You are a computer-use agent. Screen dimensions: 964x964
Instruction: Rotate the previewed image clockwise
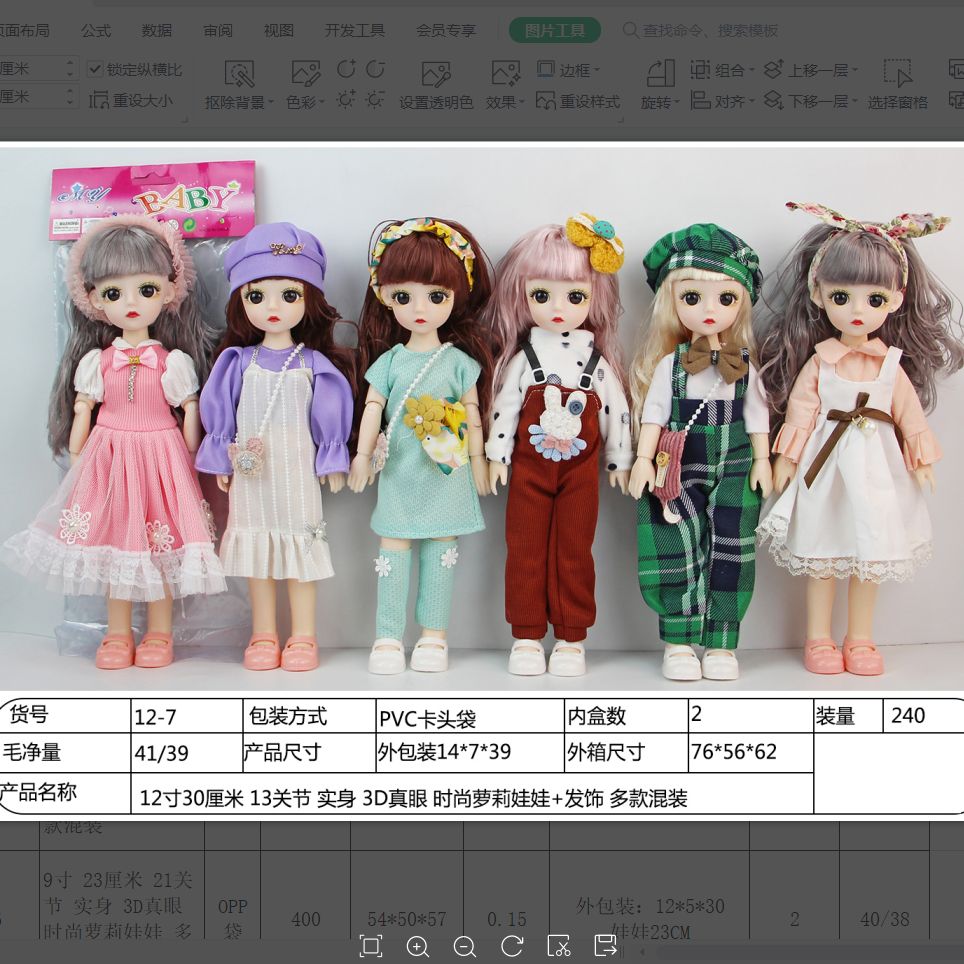coord(512,946)
